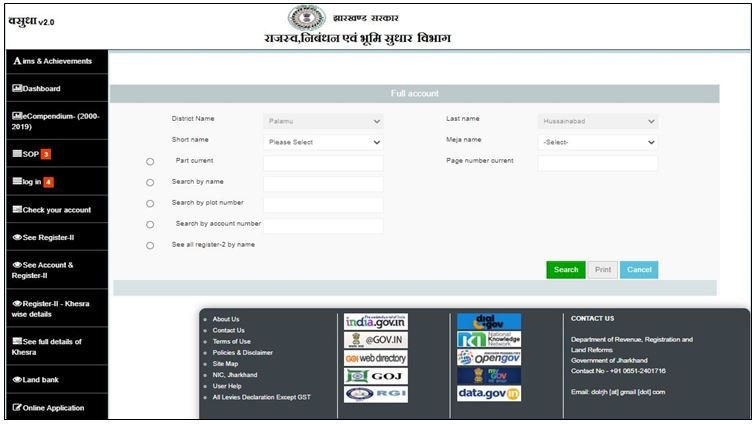Choose See all register-2 by name option

click(x=150, y=245)
